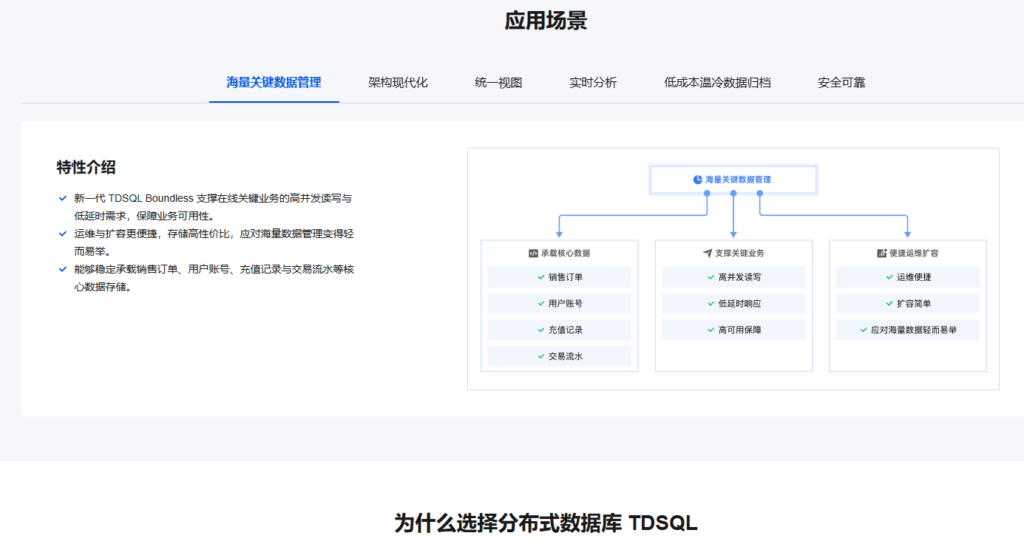1024x547 pixels.
Task: Click the 支撑关键业务 column title
Action: coord(739,253)
